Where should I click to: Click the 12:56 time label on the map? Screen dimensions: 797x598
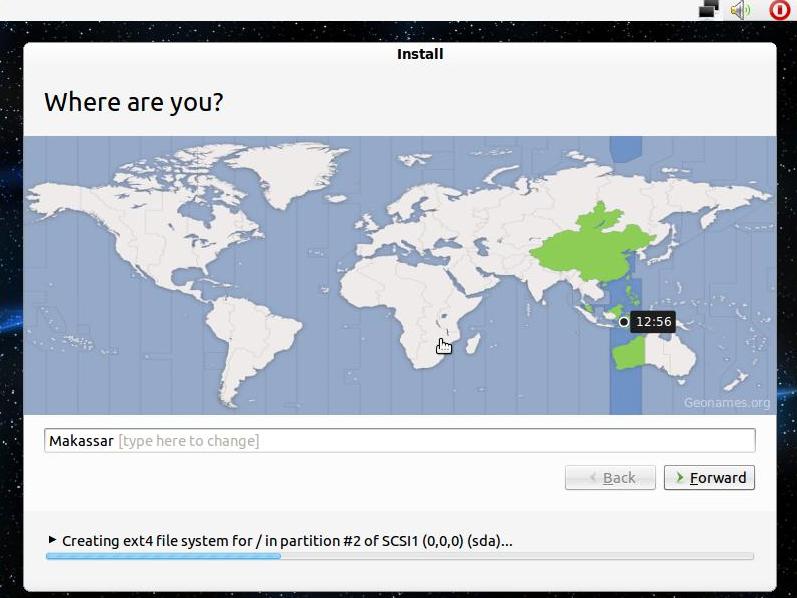pyautogui.click(x=653, y=322)
